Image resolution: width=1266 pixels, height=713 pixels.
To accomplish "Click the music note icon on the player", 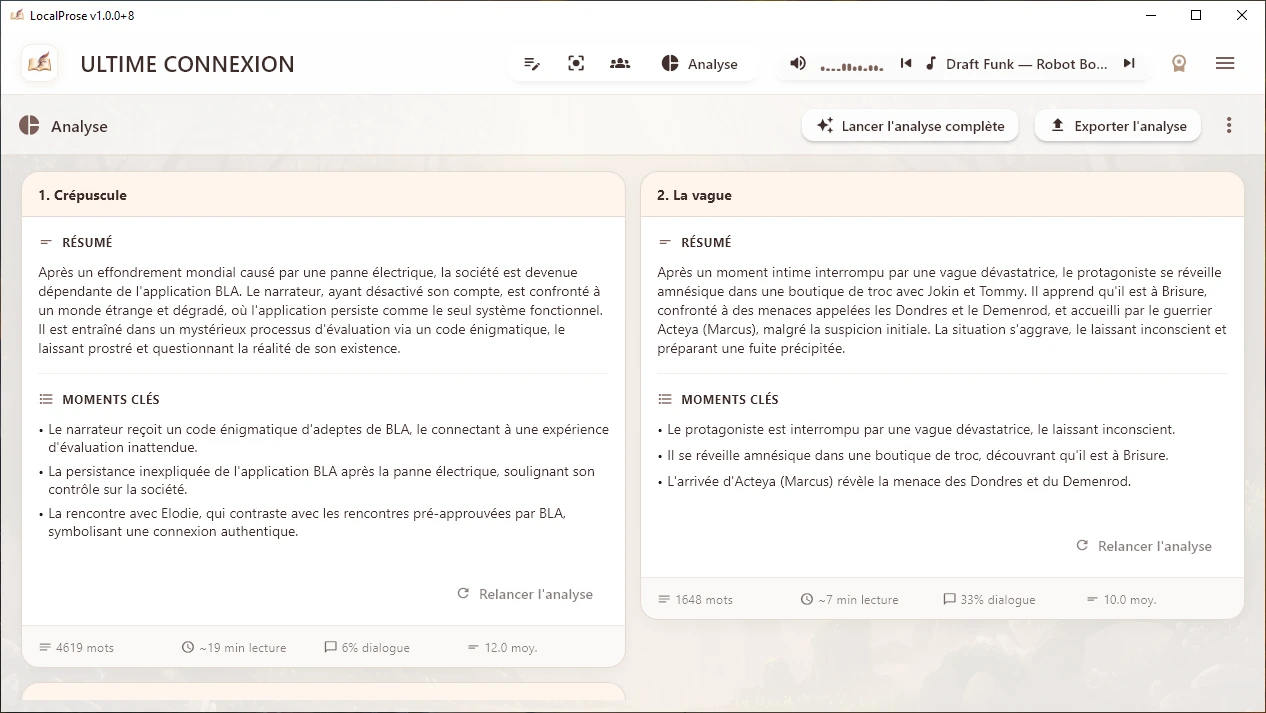I will [x=931, y=63].
